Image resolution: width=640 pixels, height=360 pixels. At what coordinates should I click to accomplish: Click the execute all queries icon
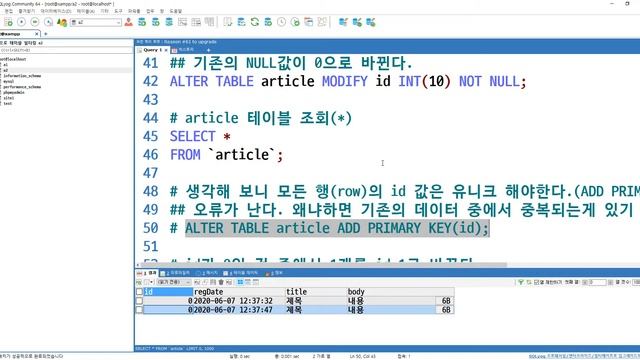click(x=35, y=22)
